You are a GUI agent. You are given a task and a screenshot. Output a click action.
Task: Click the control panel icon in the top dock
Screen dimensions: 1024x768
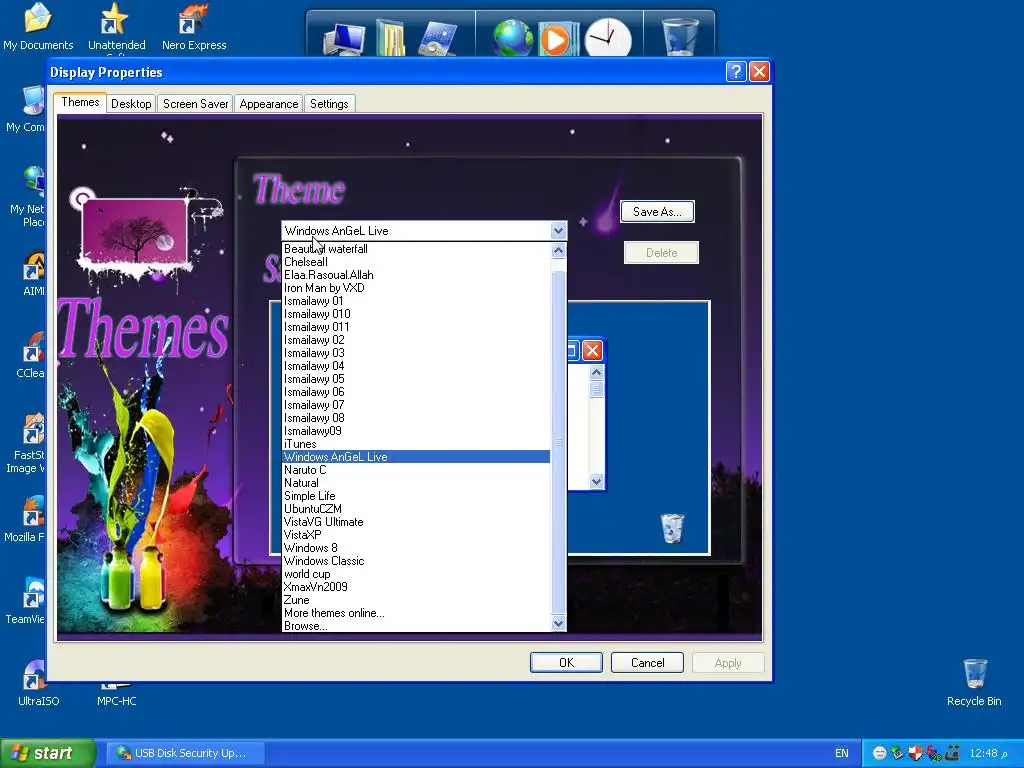[438, 39]
